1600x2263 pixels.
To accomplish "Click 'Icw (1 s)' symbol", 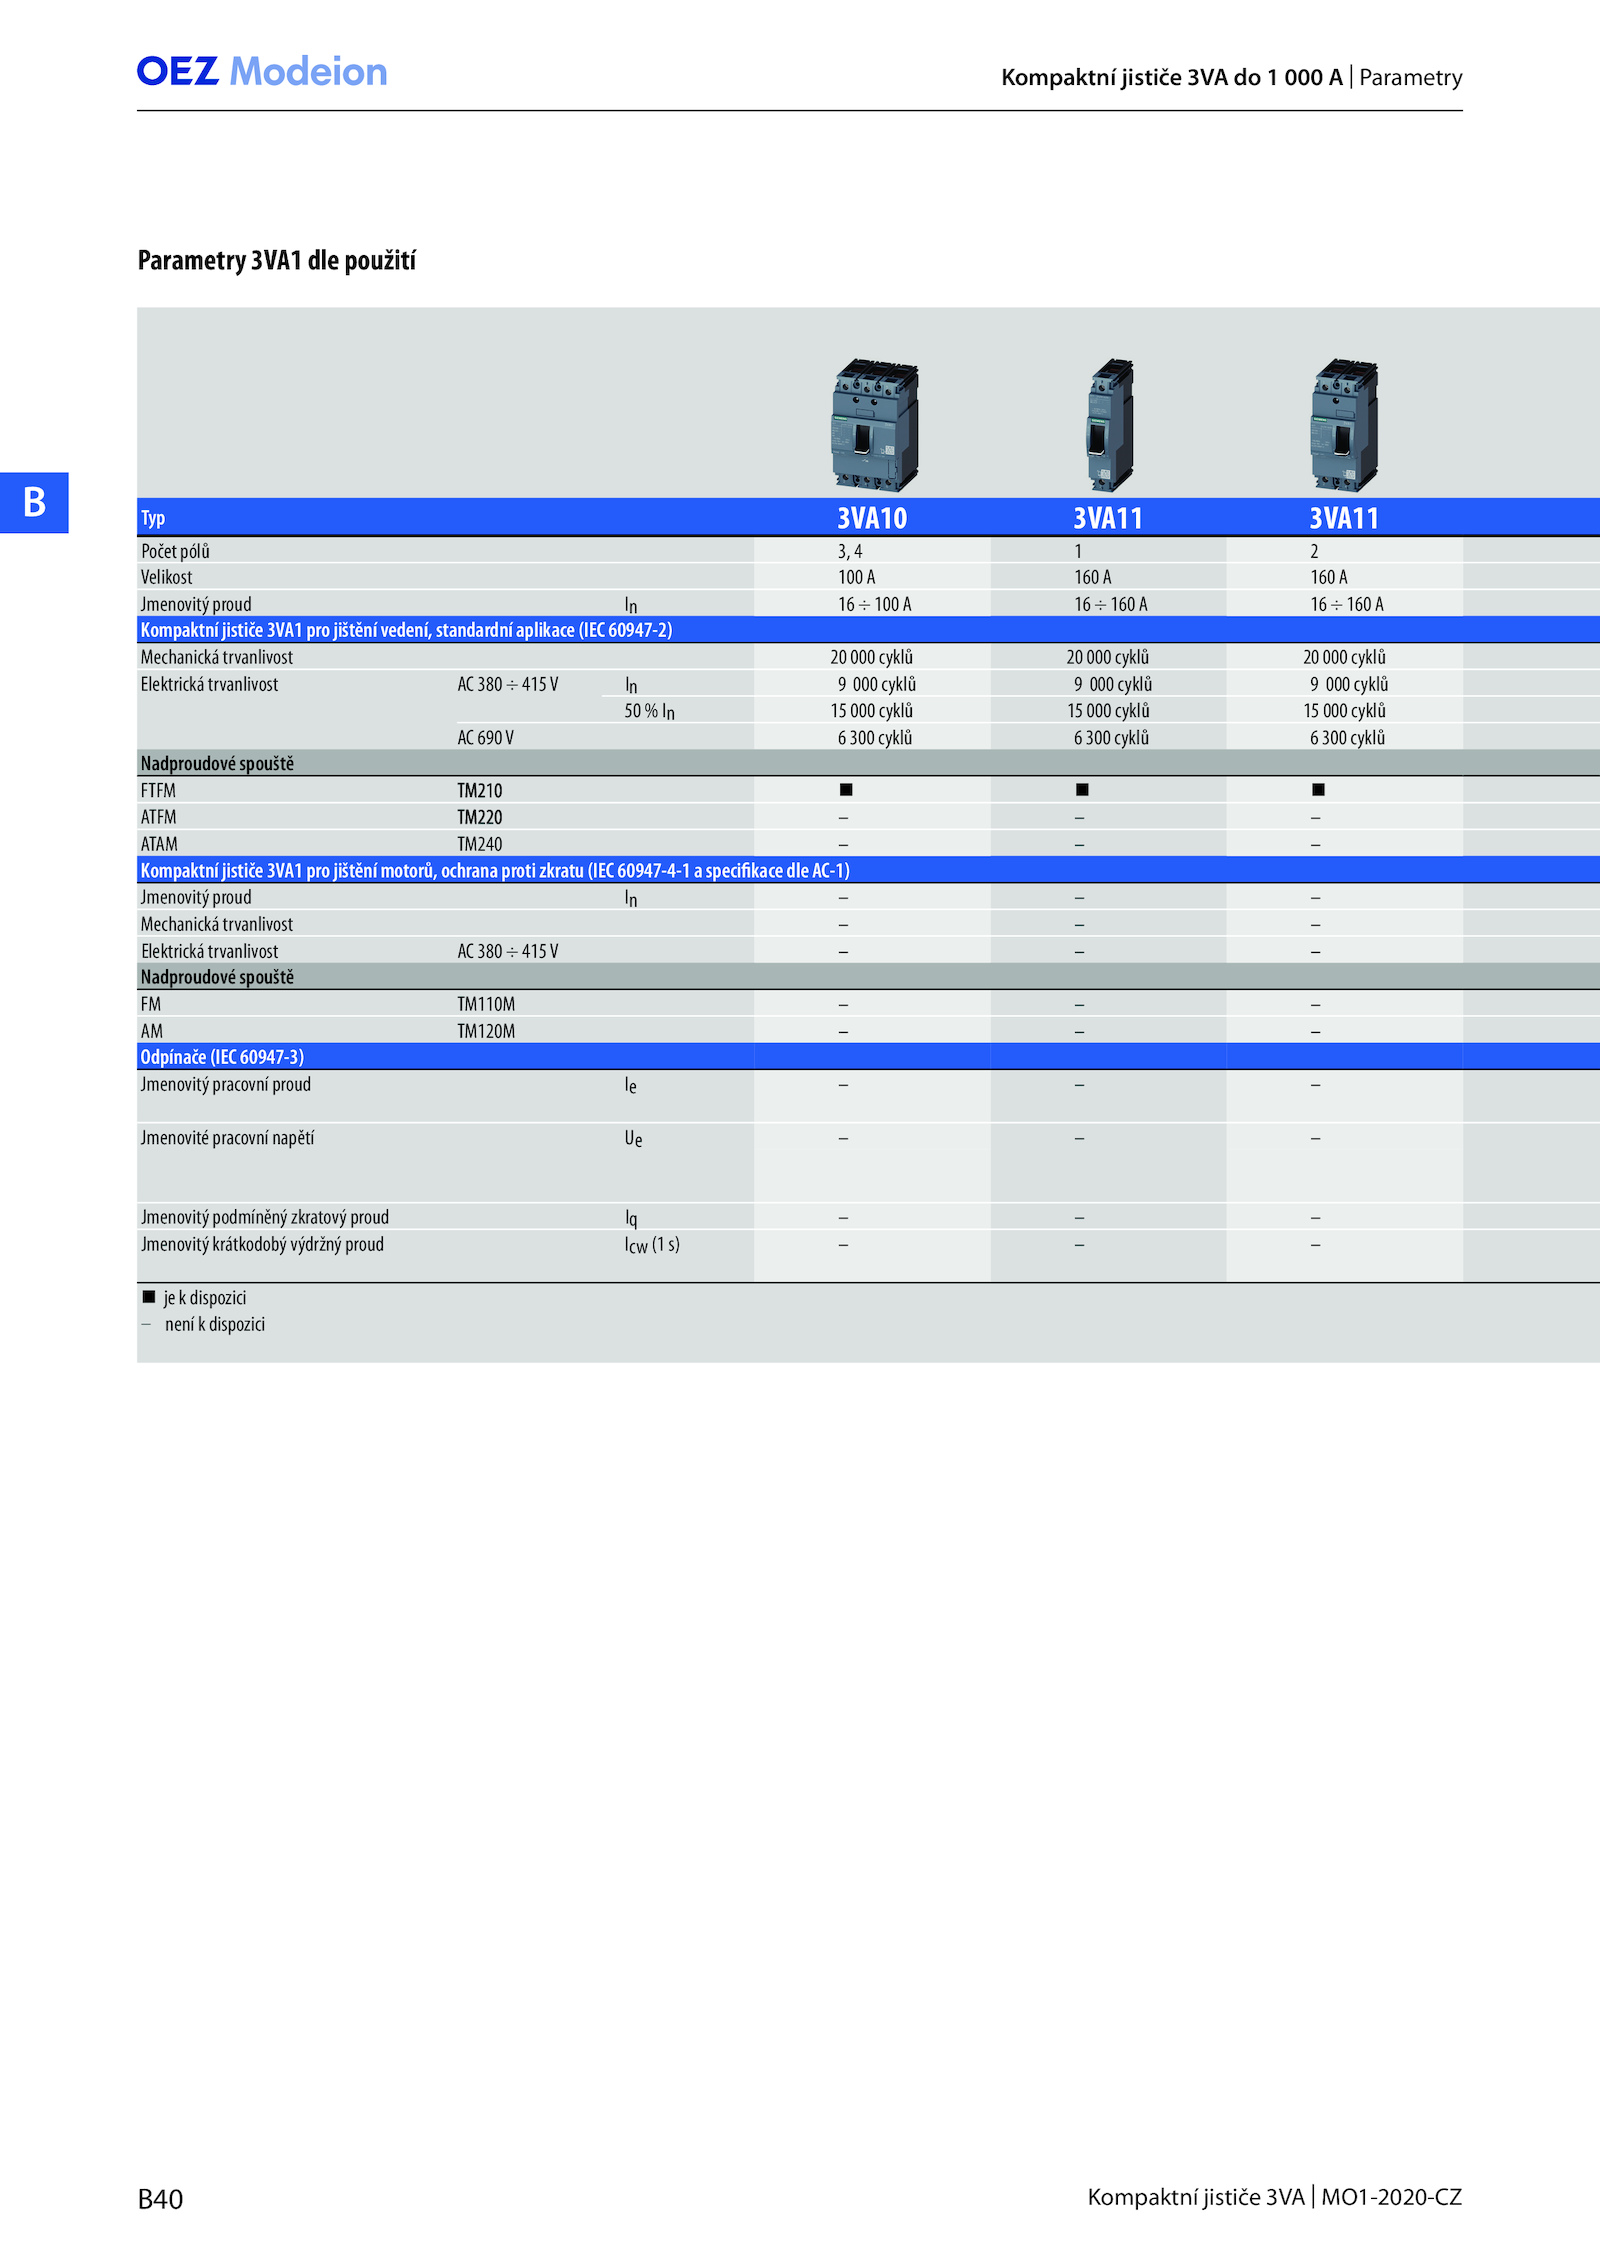I will pyautogui.click(x=652, y=1245).
